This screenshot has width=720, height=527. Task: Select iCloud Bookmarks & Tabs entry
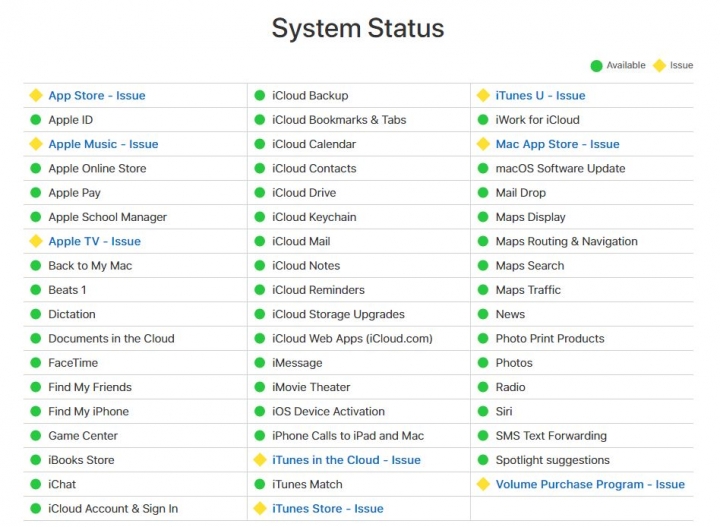(x=339, y=120)
